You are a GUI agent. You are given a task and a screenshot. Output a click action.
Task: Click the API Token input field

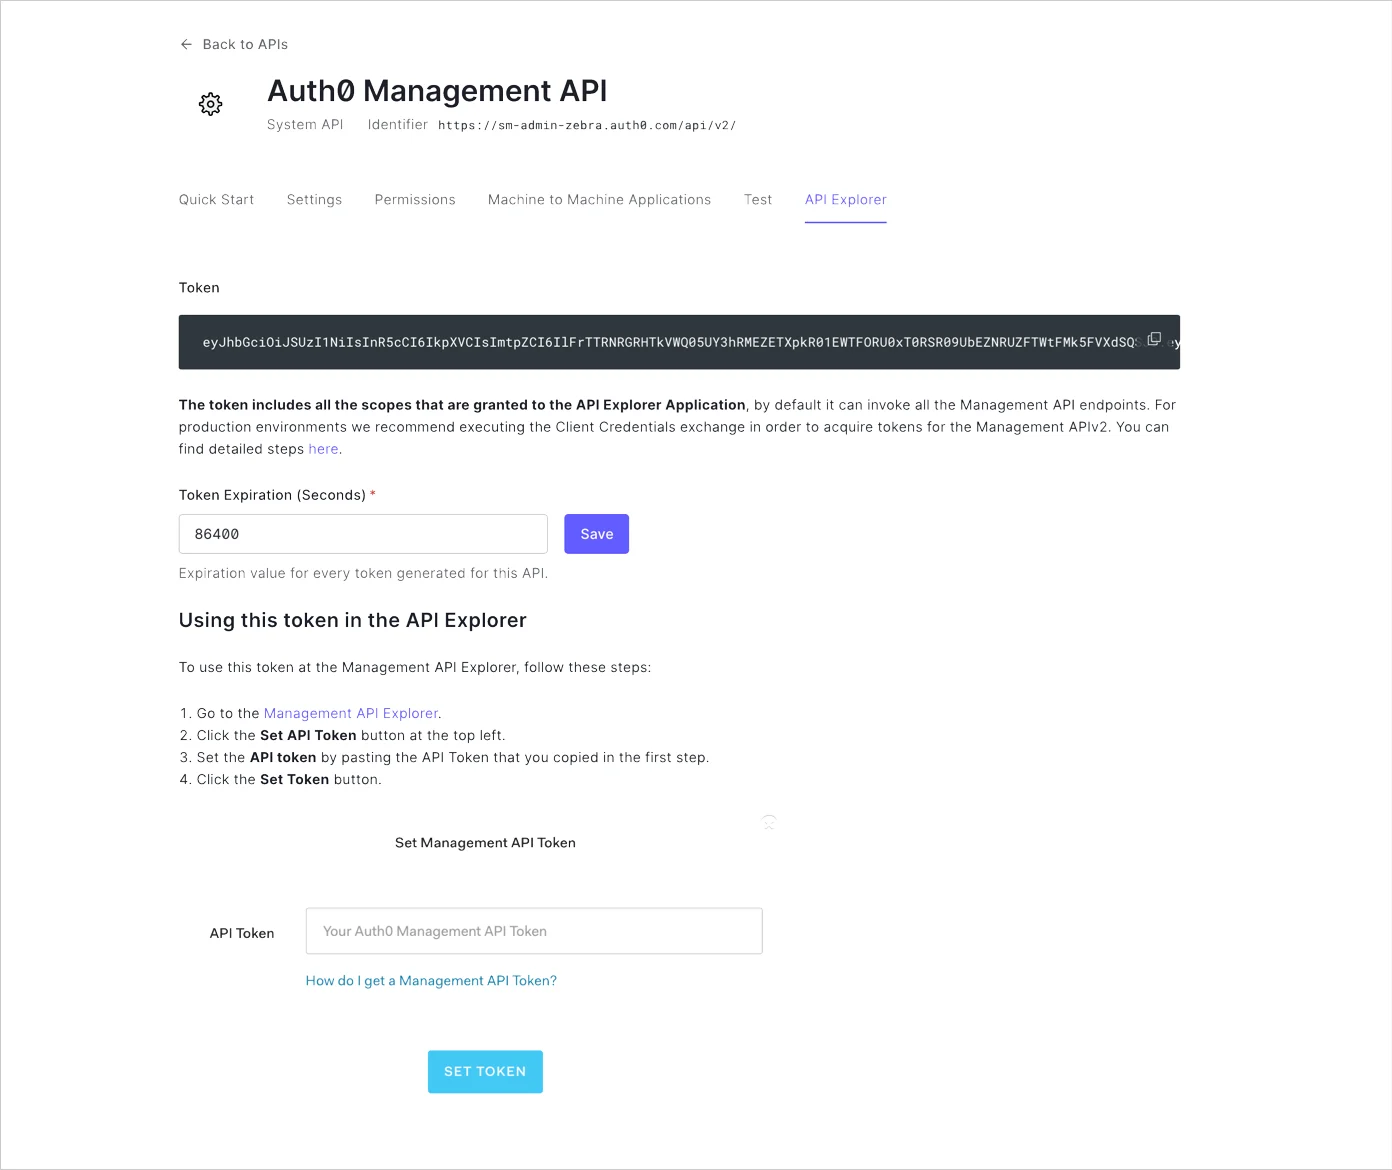click(534, 931)
